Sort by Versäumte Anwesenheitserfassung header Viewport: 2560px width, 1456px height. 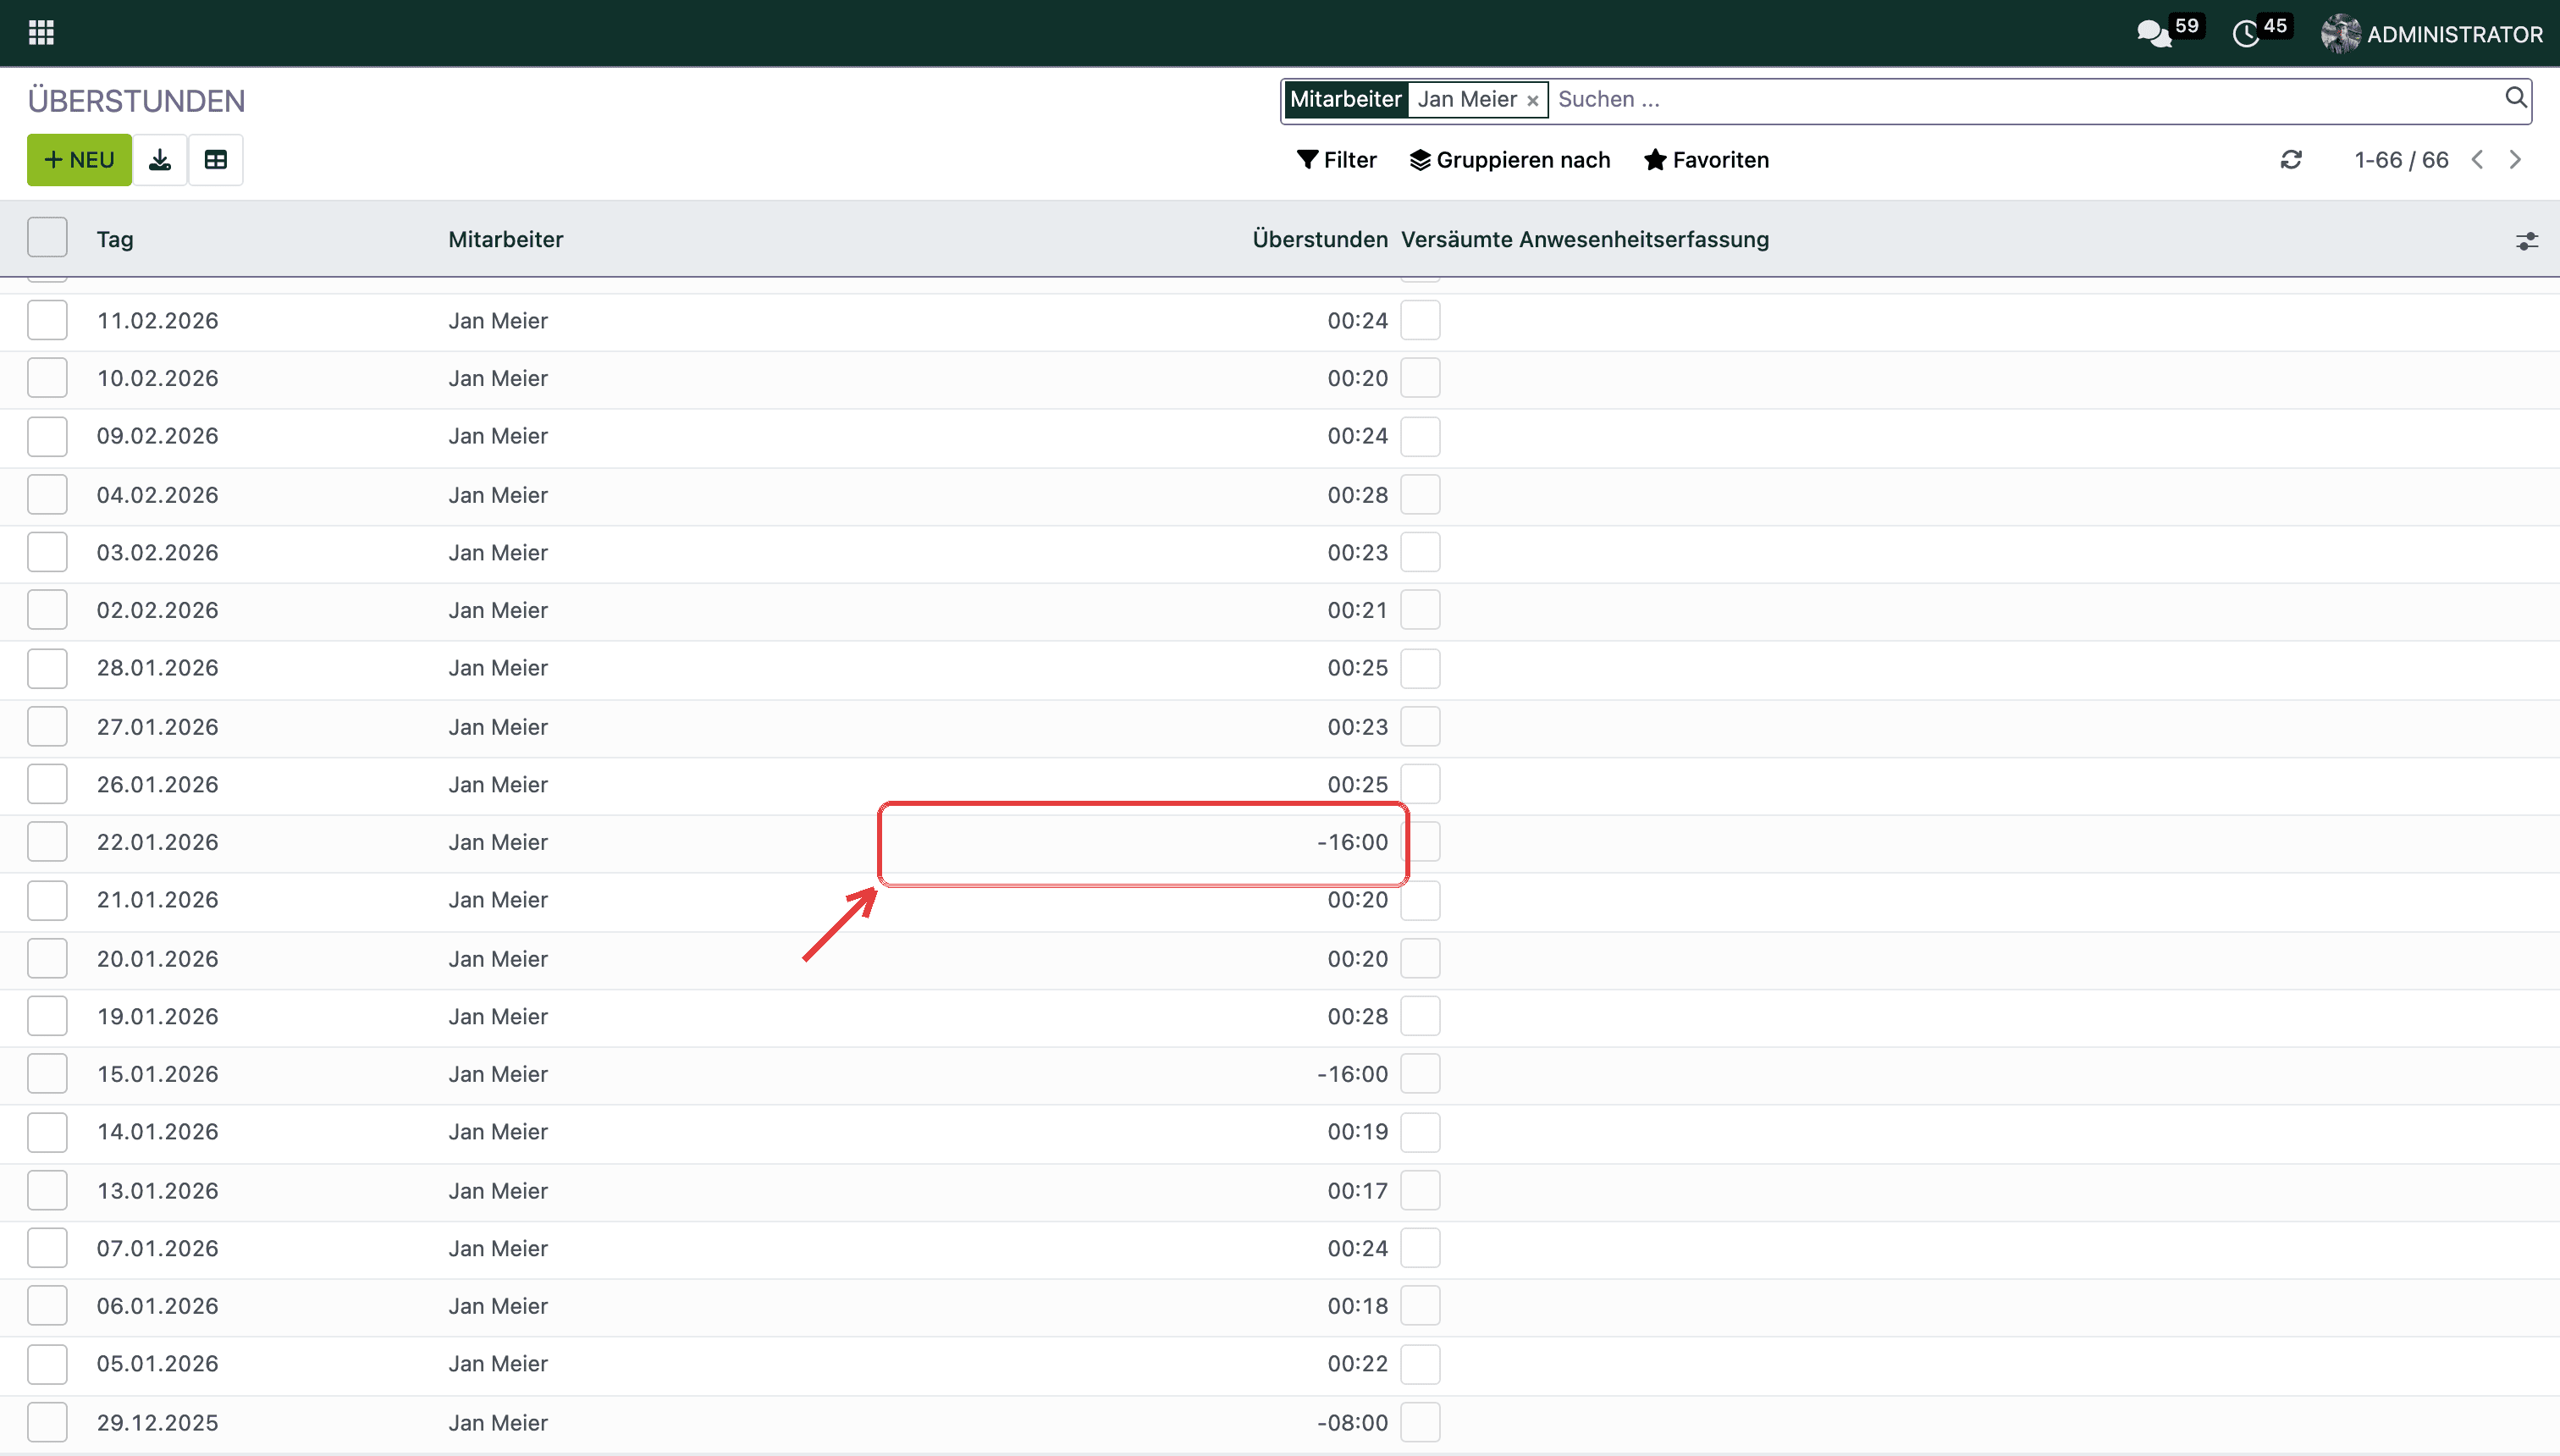1585,239
